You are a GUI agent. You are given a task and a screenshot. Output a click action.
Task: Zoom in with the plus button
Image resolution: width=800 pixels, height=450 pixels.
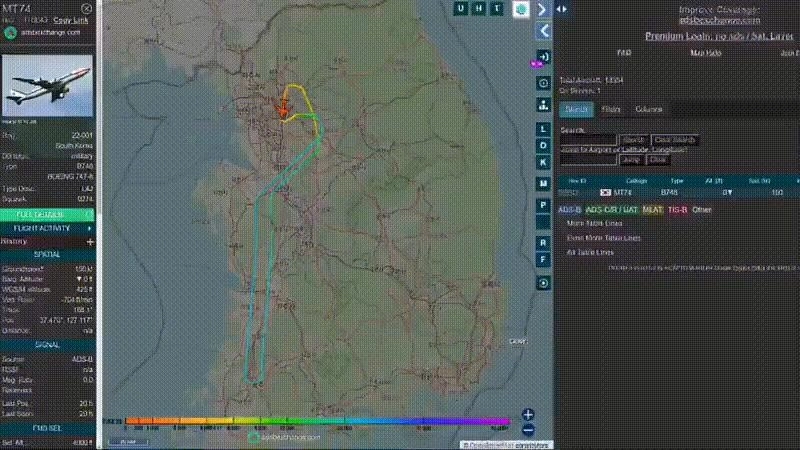pyautogui.click(x=528, y=414)
